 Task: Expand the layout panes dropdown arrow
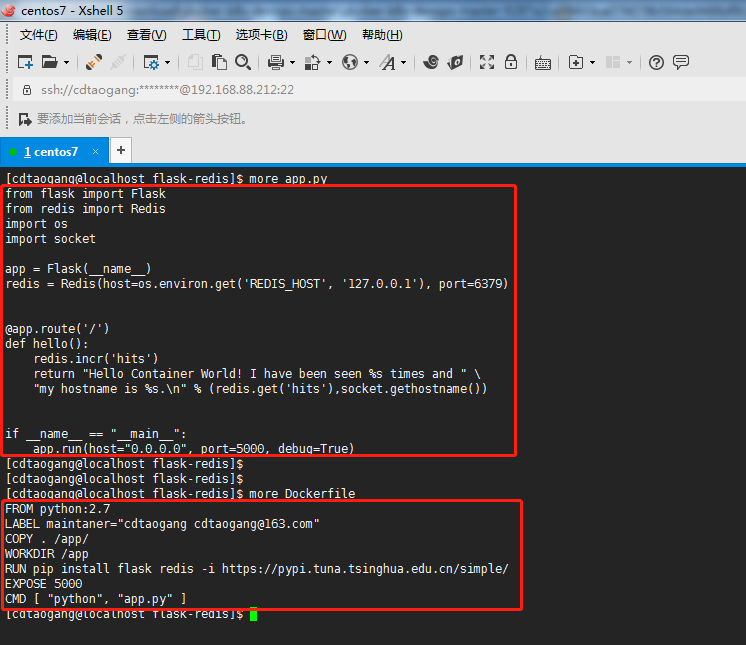[x=629, y=62]
